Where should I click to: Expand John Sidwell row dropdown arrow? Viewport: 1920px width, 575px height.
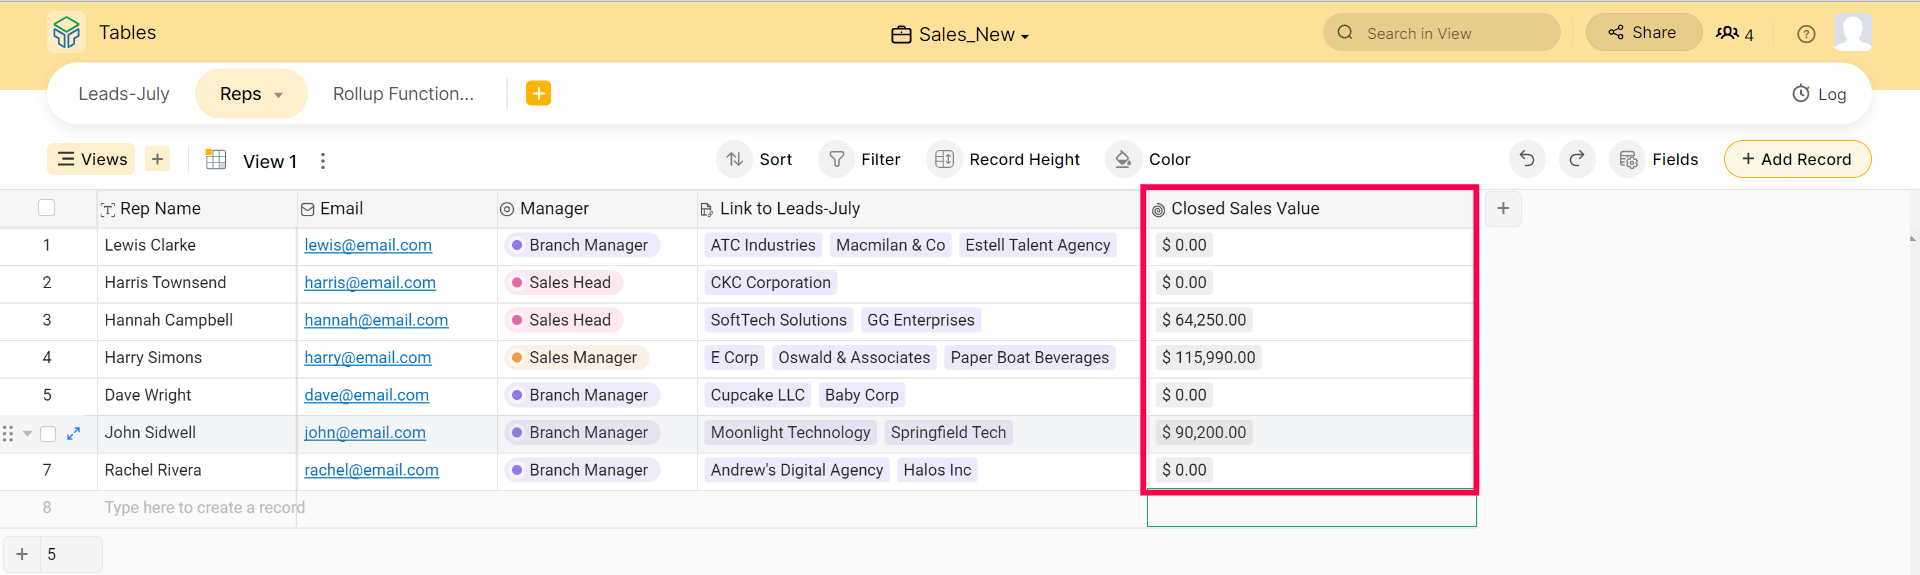coord(28,433)
